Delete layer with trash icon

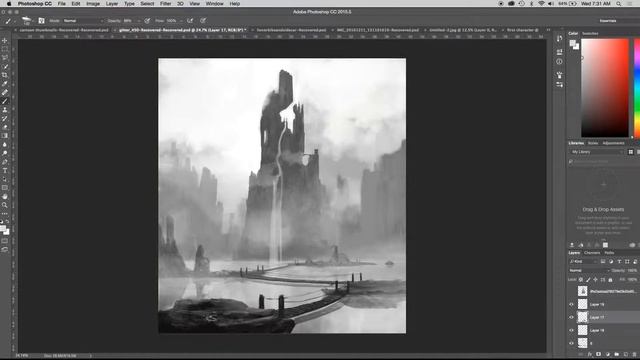pos(634,354)
